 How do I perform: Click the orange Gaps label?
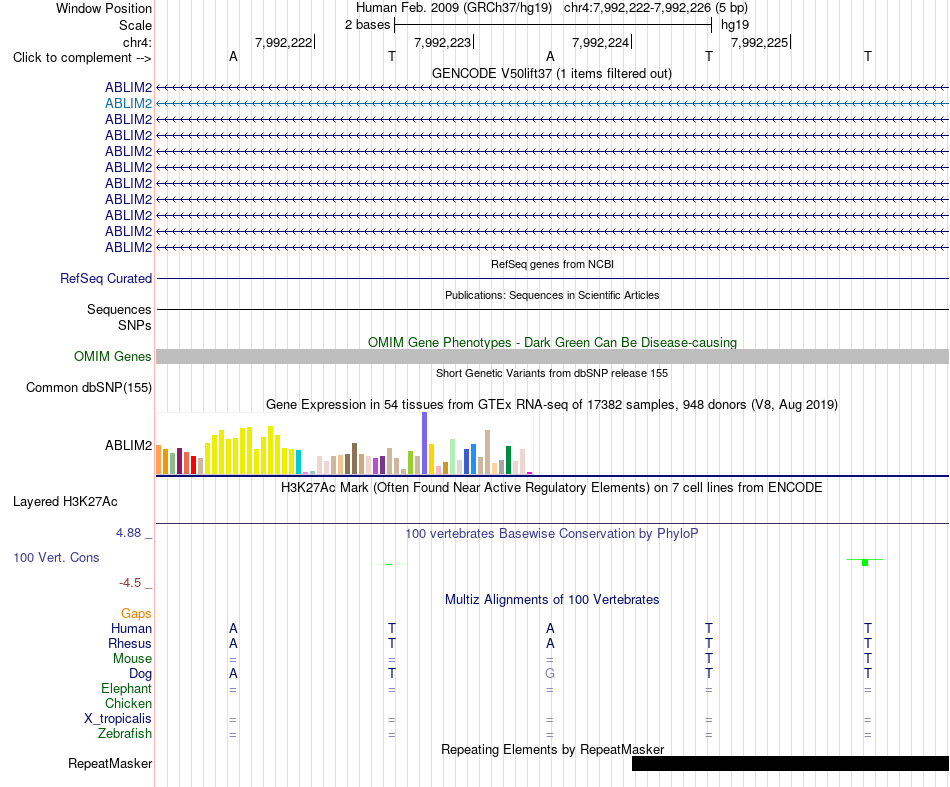(136, 614)
